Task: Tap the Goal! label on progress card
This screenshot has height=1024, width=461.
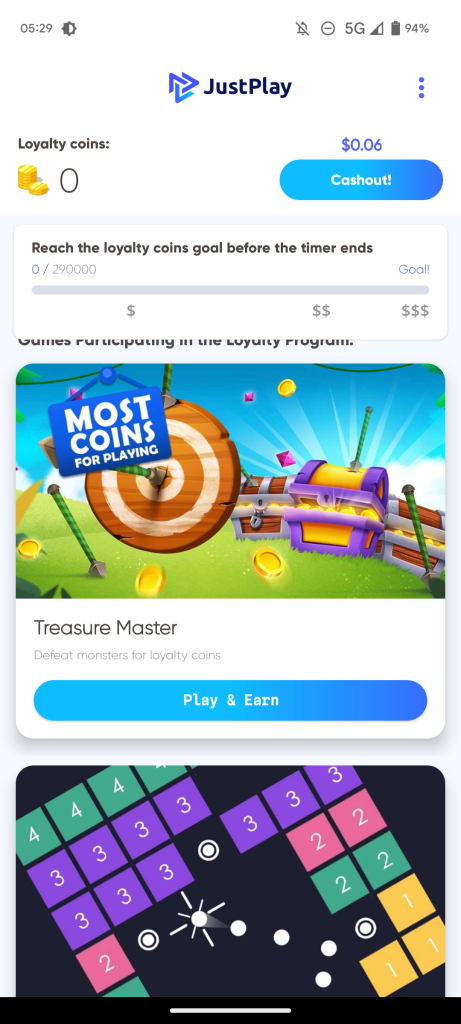Action: pyautogui.click(x=414, y=269)
